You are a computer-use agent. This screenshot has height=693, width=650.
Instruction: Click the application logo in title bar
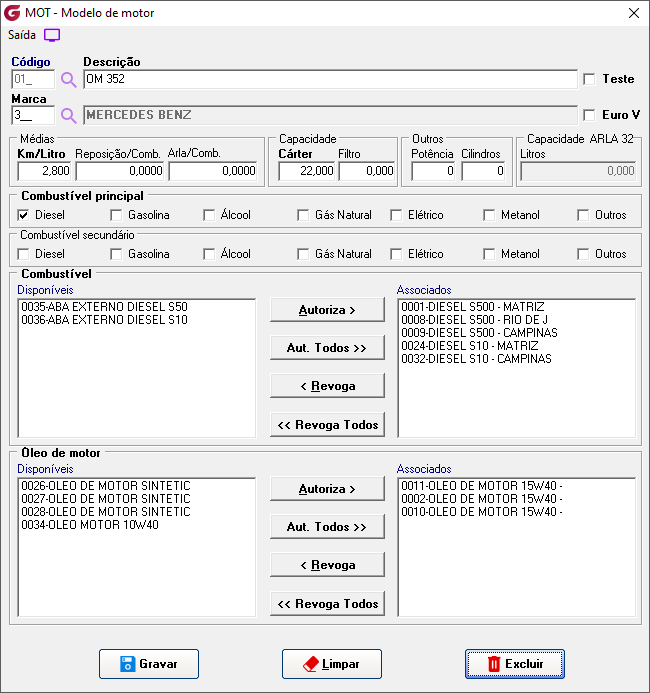(12, 13)
